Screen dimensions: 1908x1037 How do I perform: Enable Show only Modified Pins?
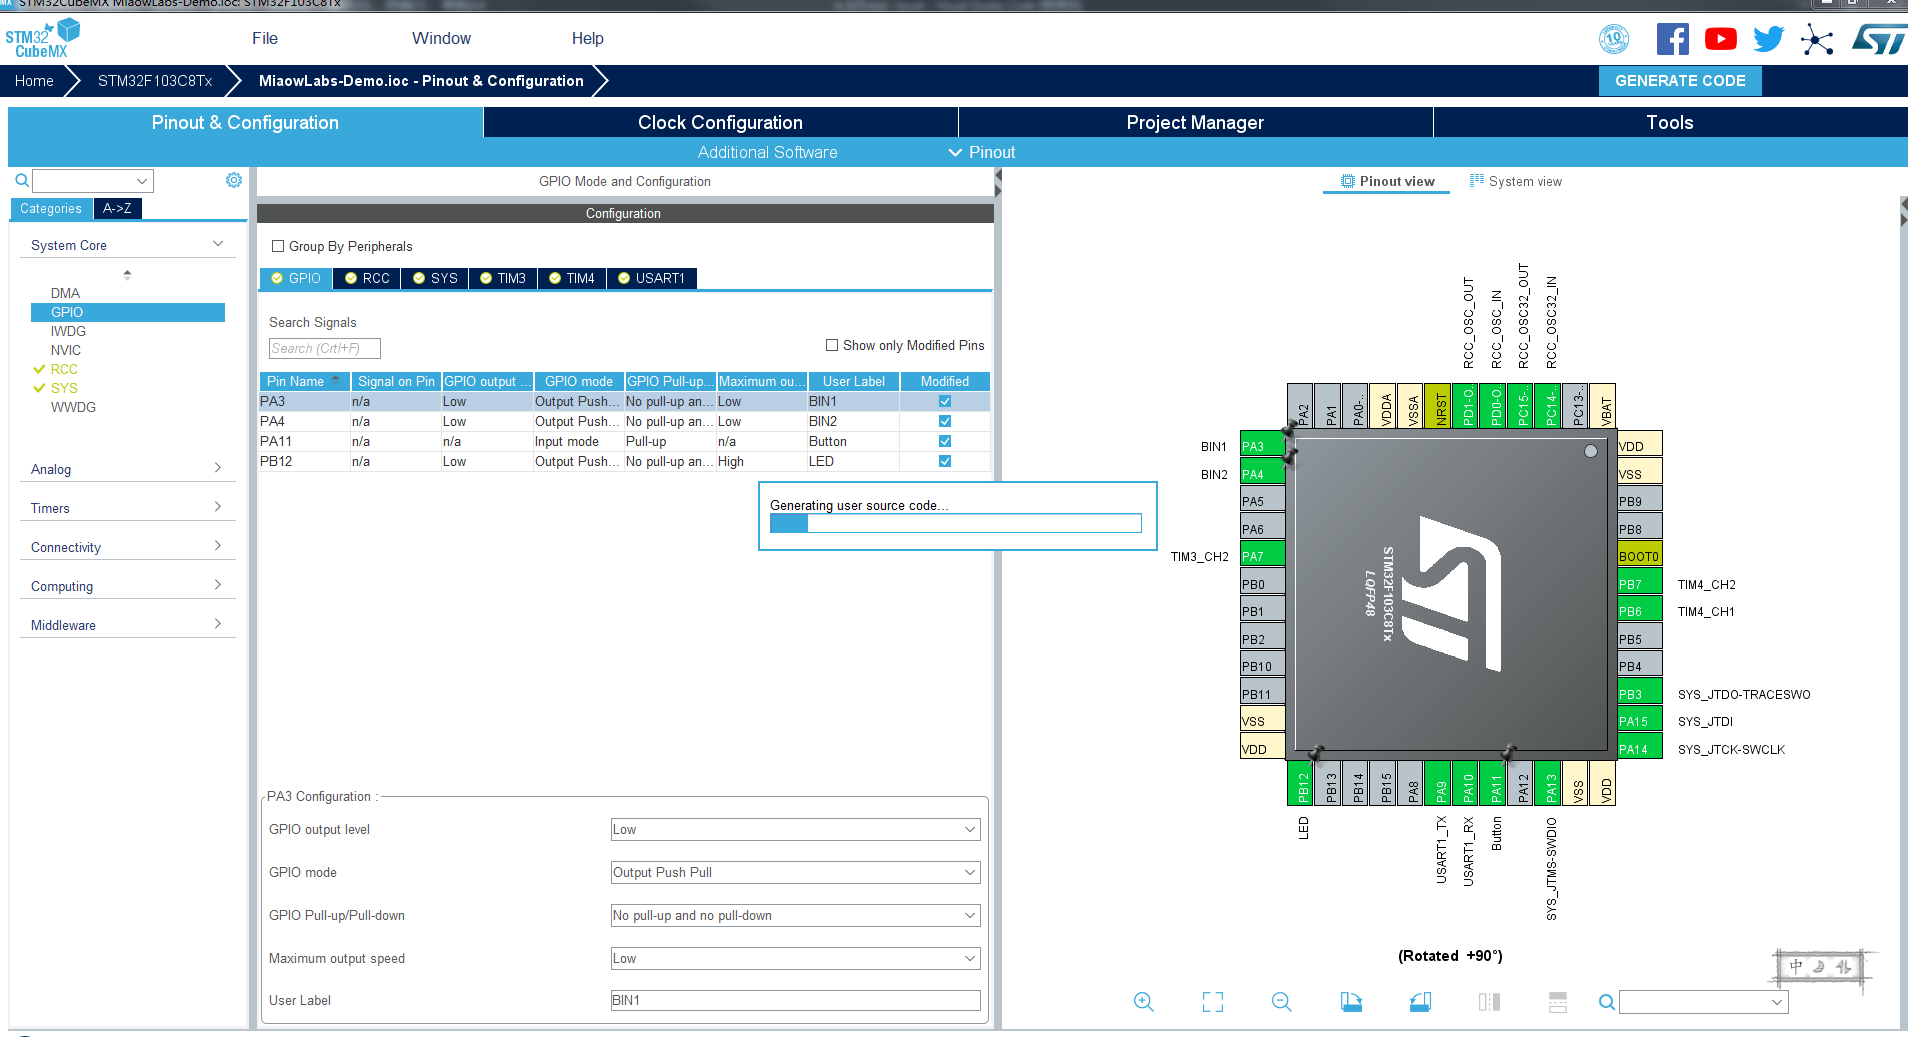click(x=831, y=345)
